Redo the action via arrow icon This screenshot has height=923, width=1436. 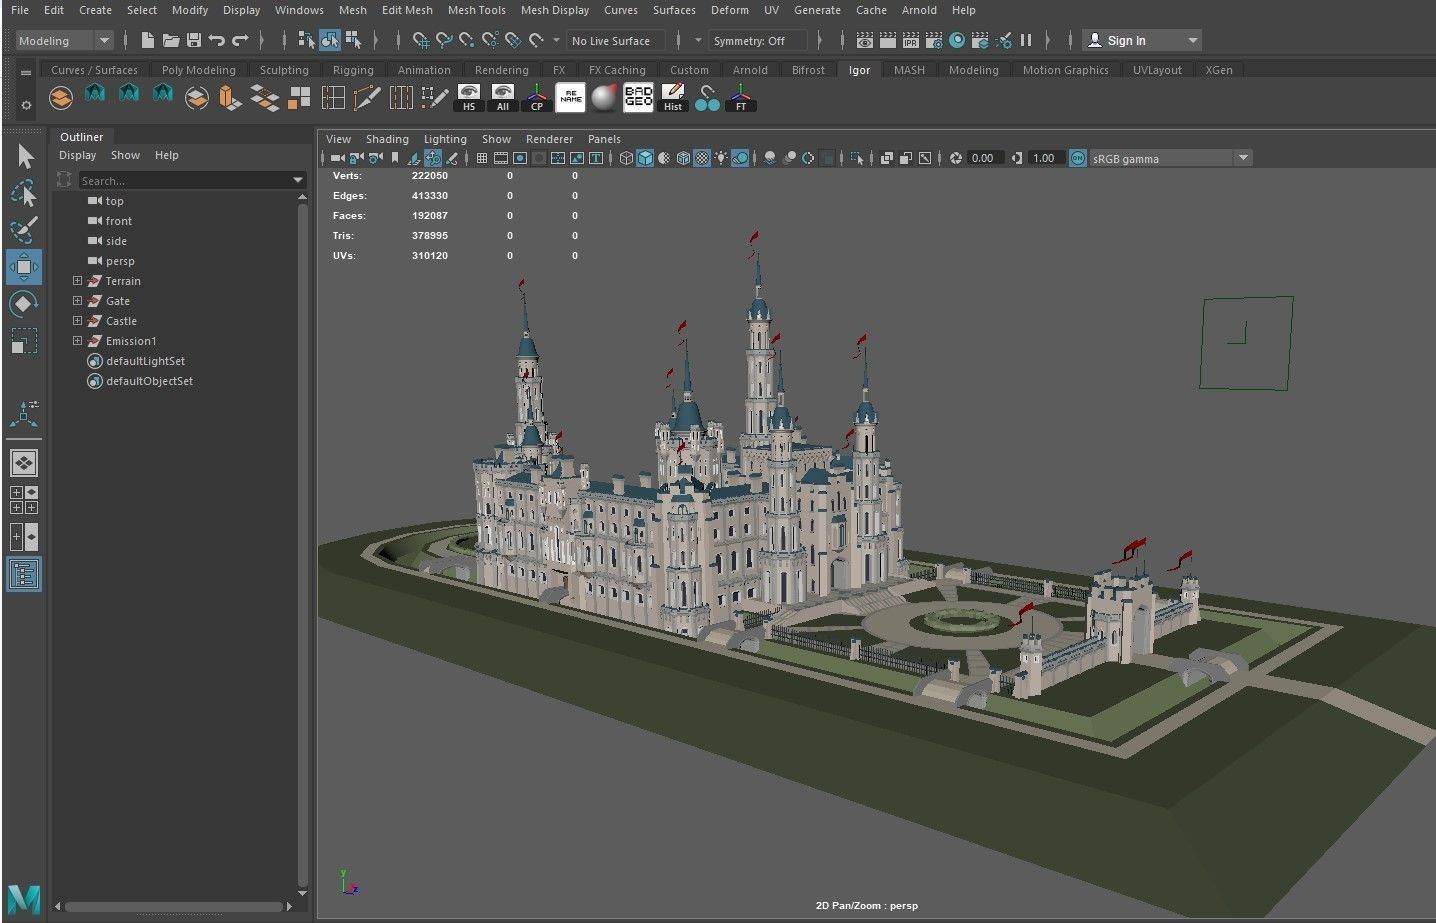(240, 40)
